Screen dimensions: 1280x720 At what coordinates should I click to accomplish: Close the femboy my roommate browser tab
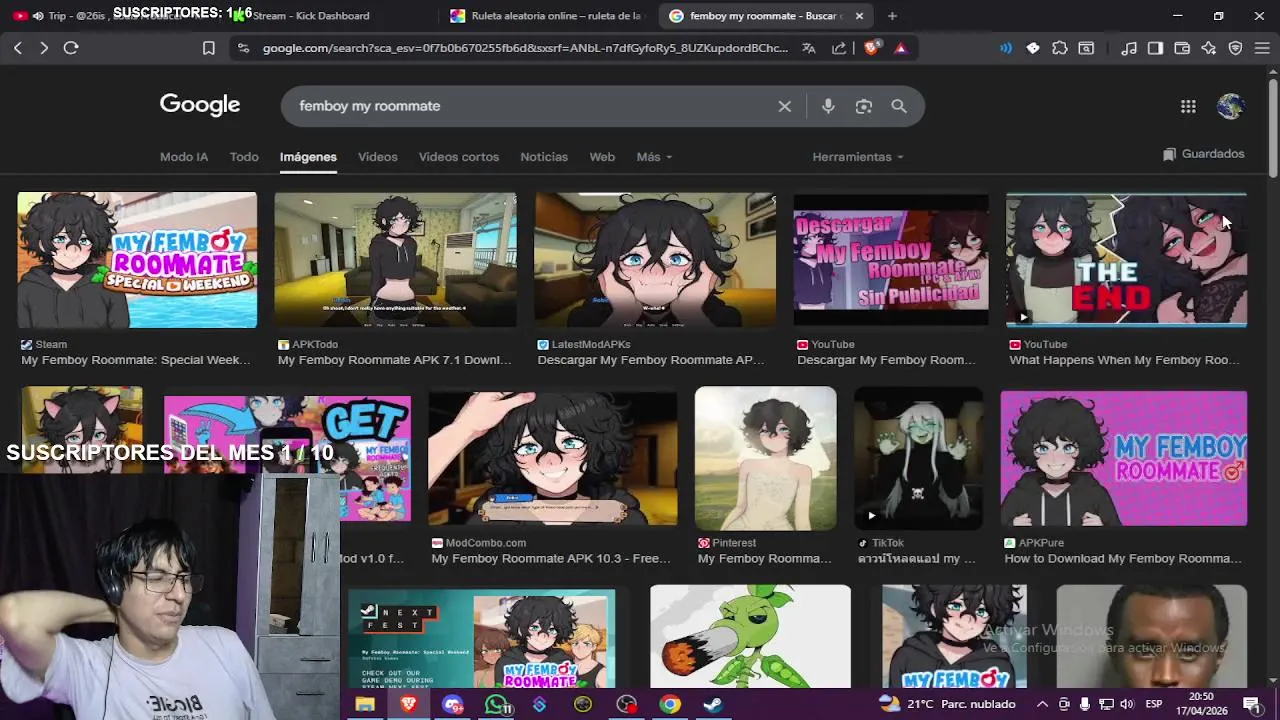click(859, 16)
